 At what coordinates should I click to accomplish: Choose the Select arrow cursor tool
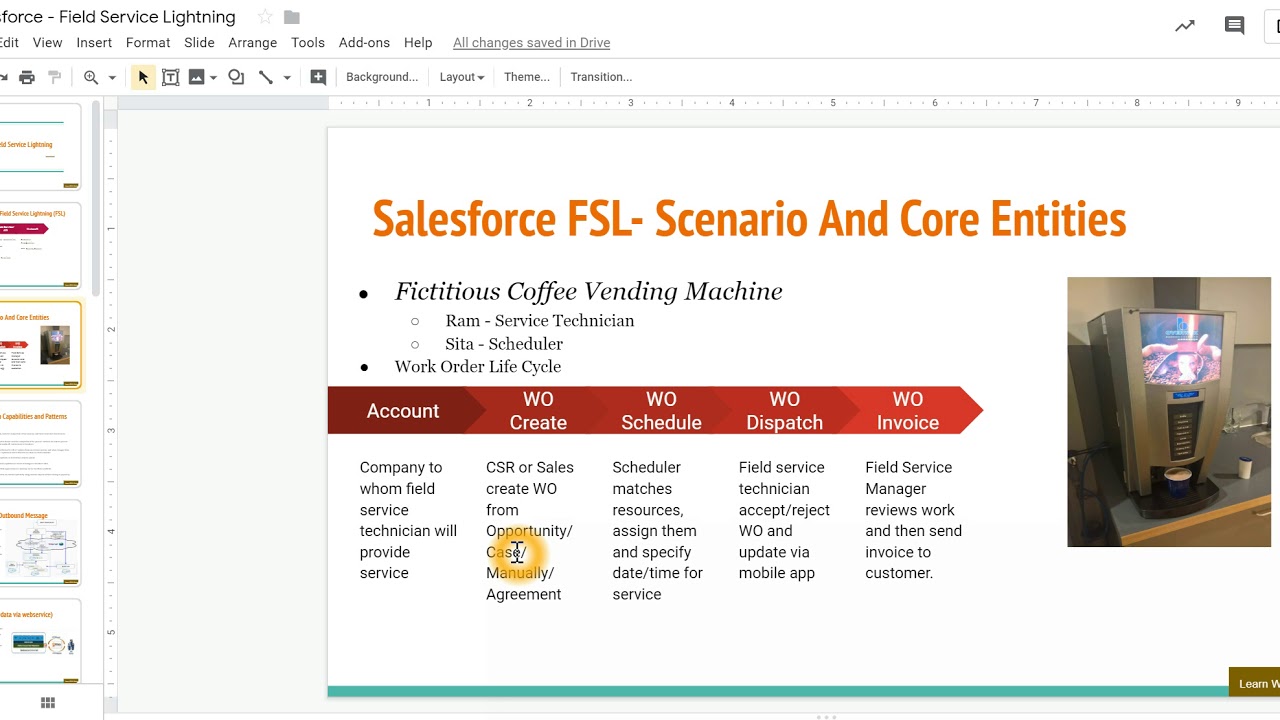(143, 77)
